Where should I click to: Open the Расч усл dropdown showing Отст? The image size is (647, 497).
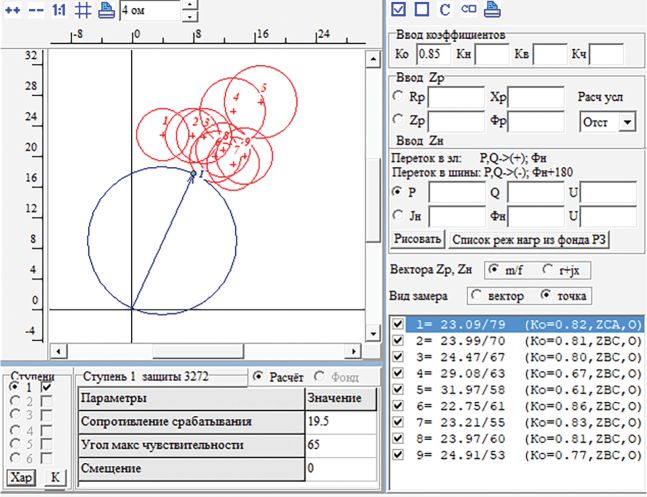pyautogui.click(x=627, y=122)
